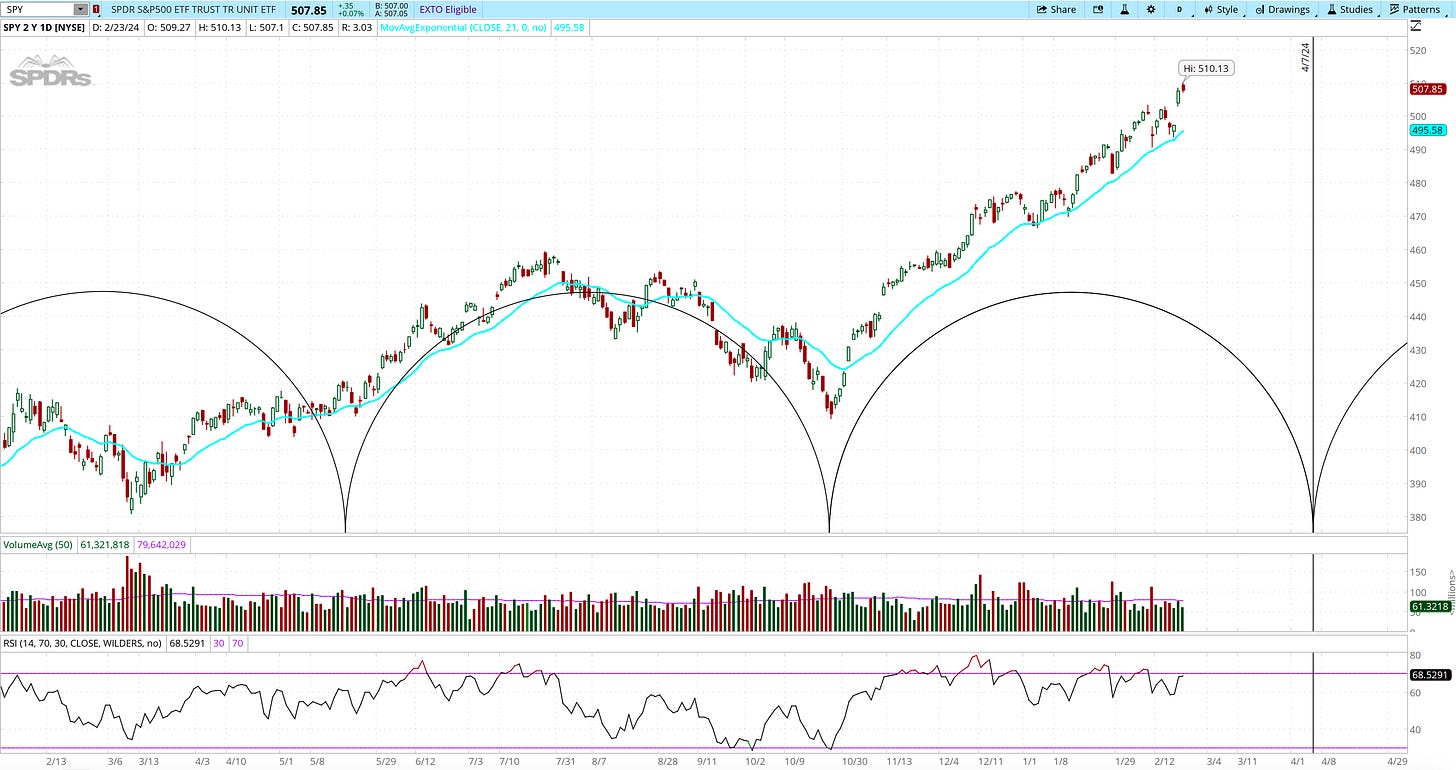This screenshot has height=770, width=1456.
Task: Open chart settings gear icon
Action: point(1151,9)
